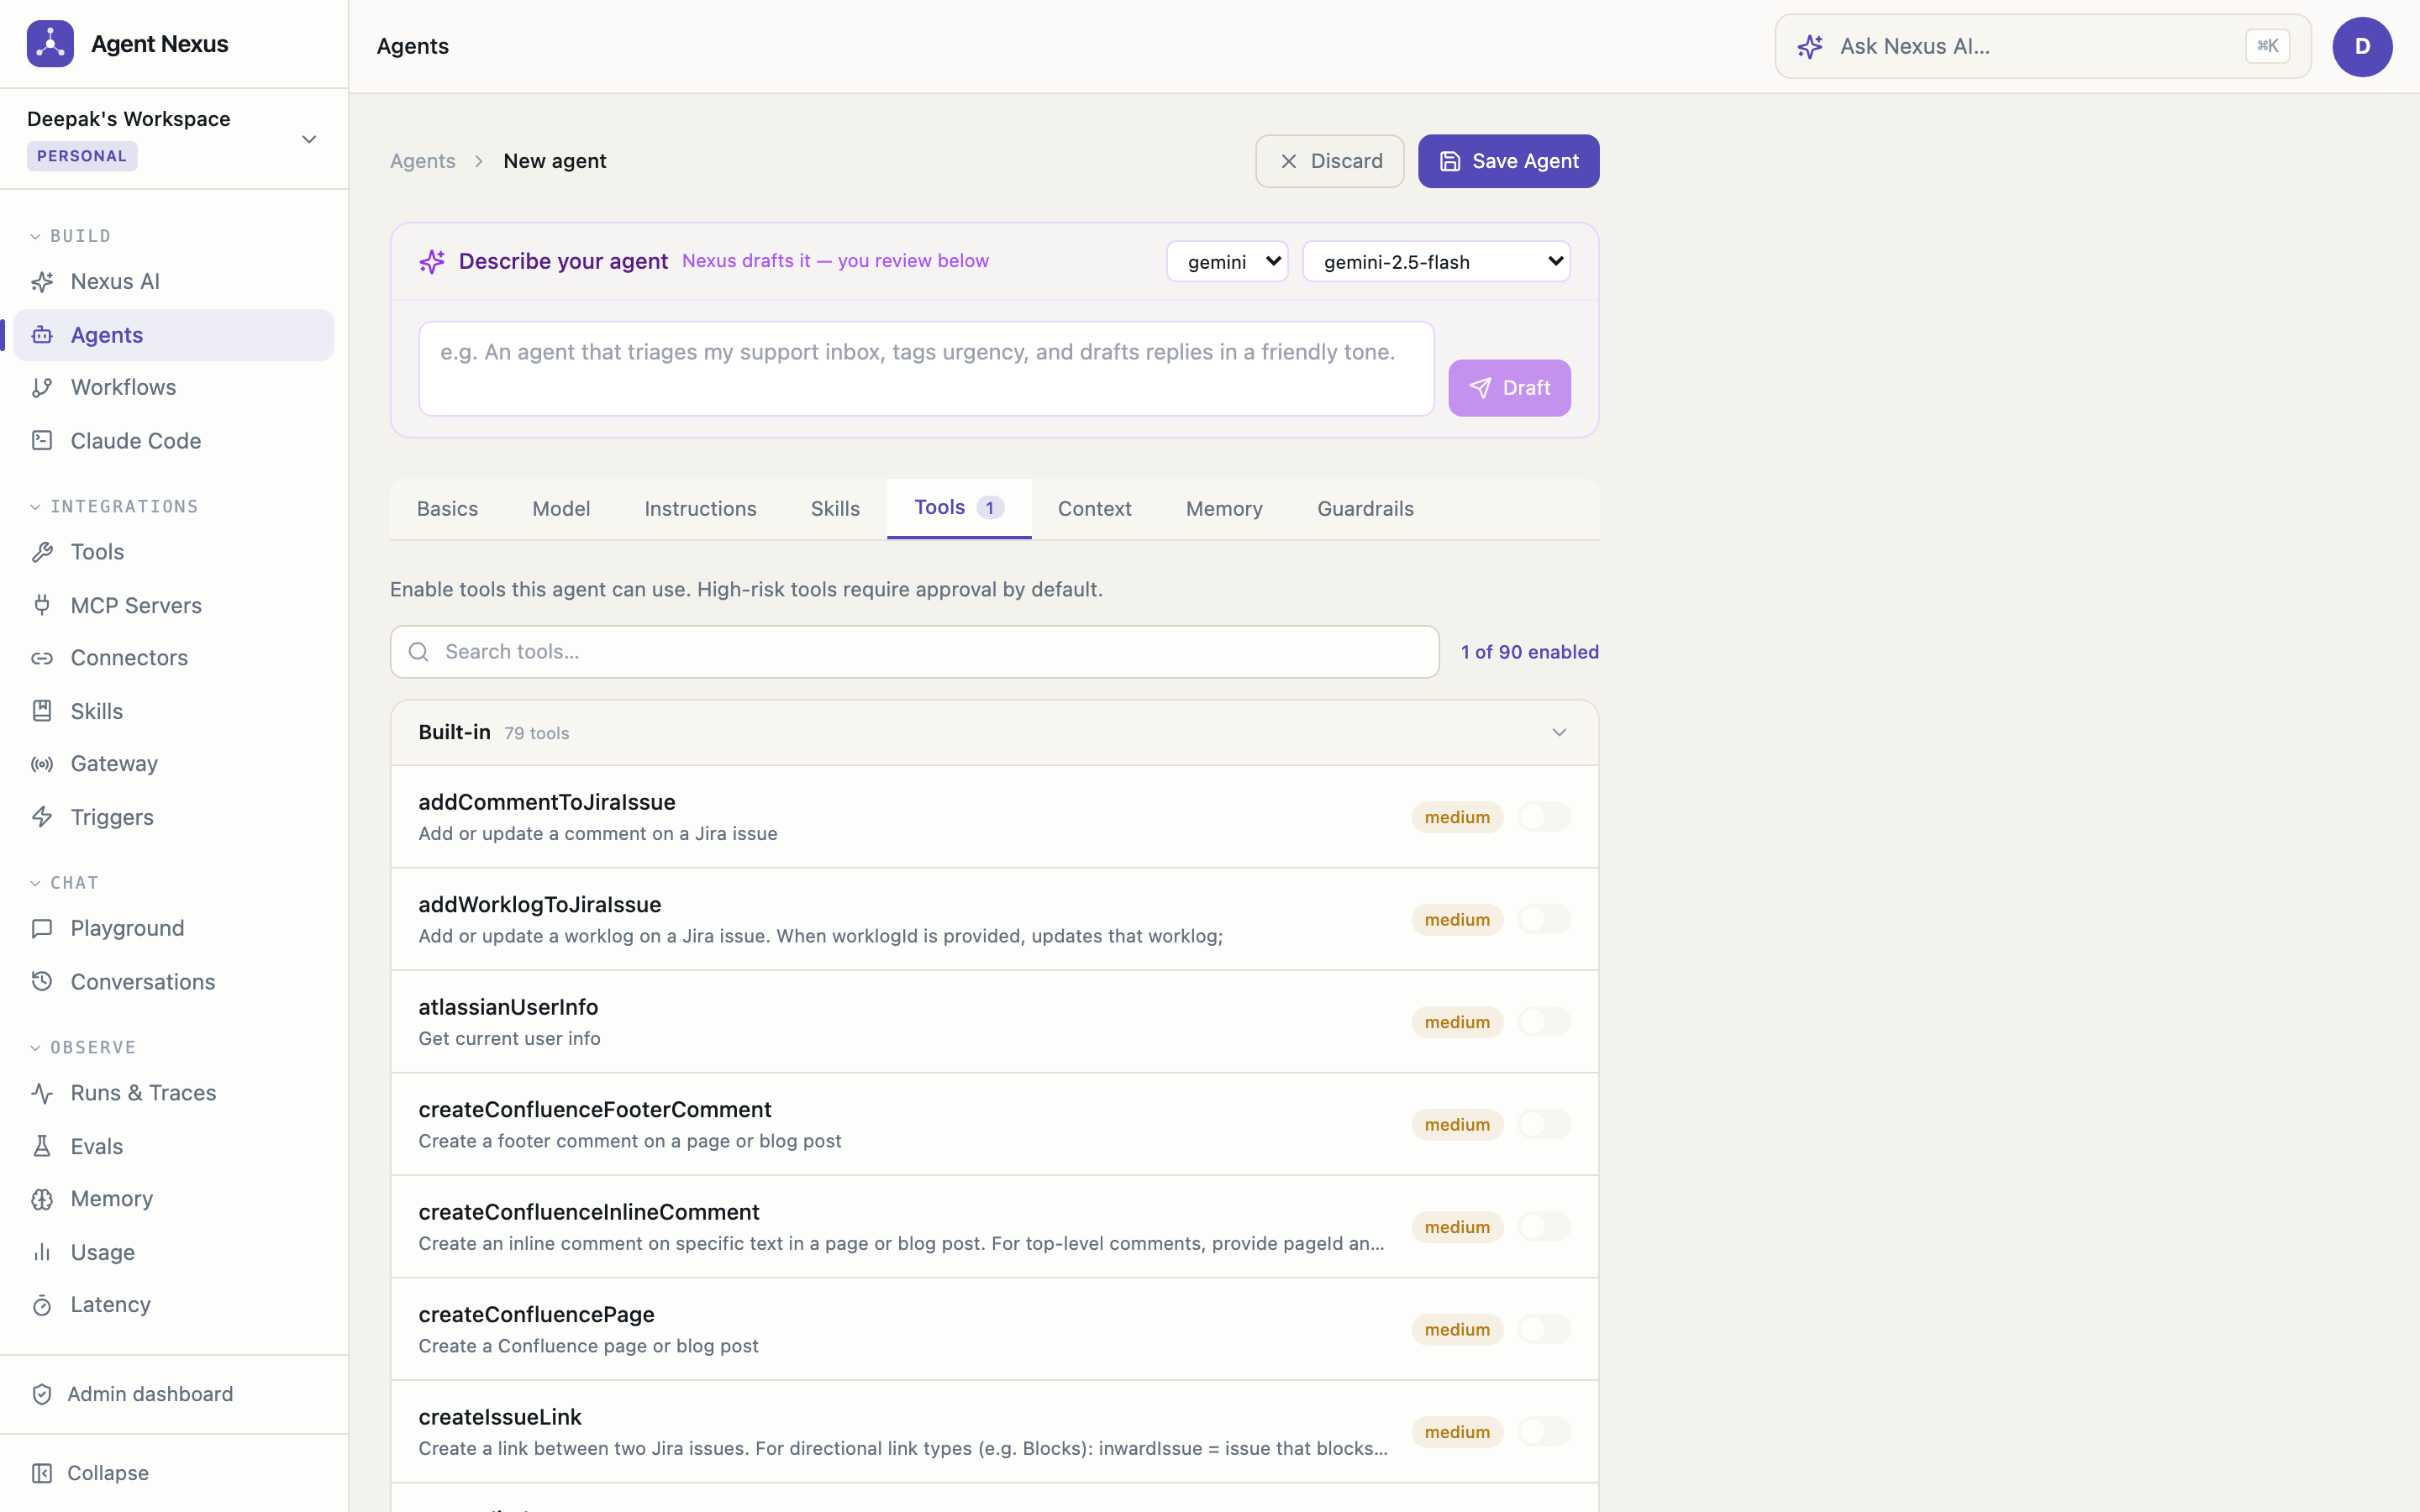Focus the Search tools input field
The image size is (2420, 1512).
[914, 652]
